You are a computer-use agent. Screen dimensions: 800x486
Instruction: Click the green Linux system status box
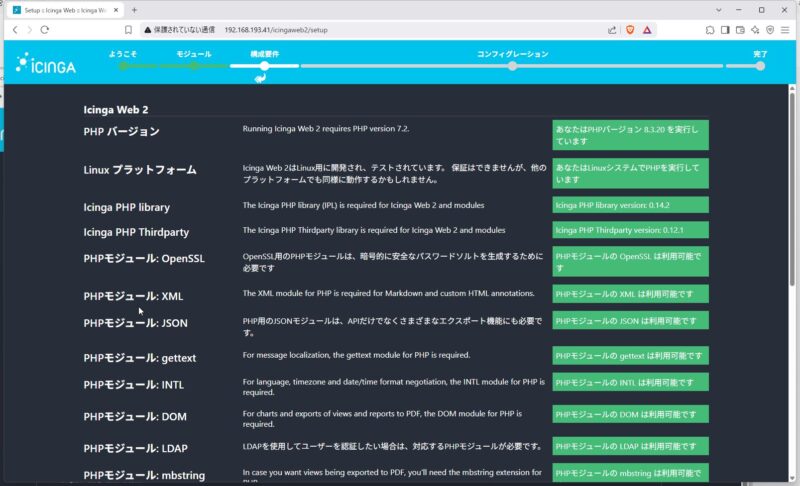[630, 173]
